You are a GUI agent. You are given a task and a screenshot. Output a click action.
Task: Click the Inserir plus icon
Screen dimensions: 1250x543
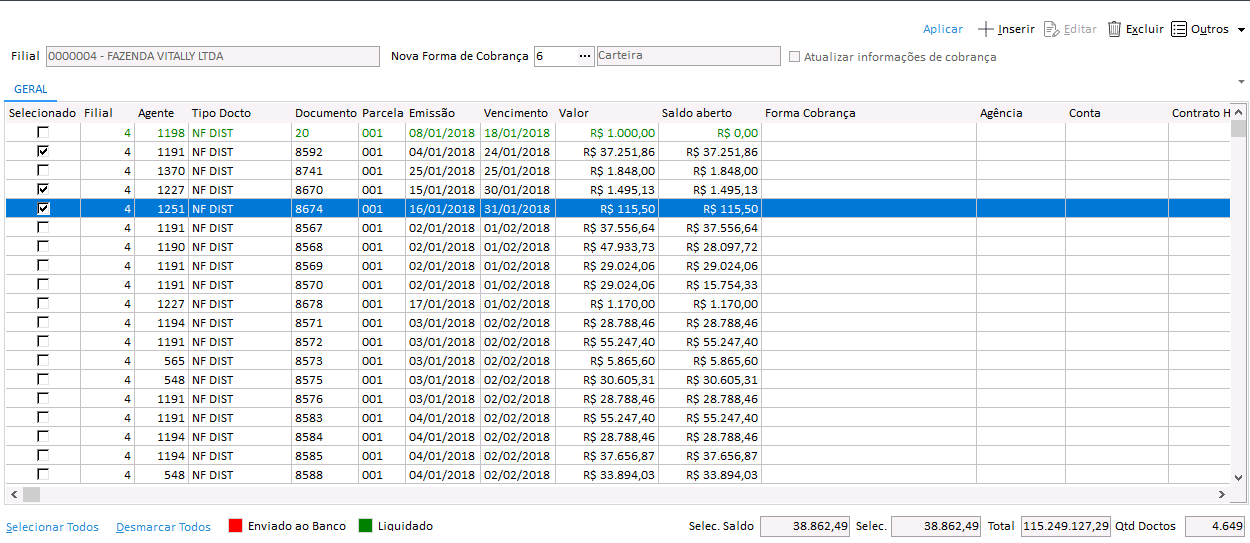coord(986,29)
